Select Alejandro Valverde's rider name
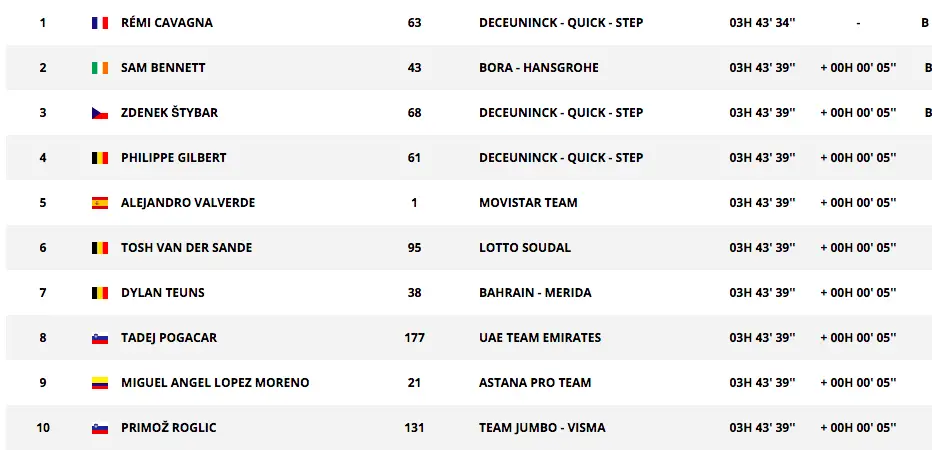This screenshot has width=932, height=450. click(187, 203)
